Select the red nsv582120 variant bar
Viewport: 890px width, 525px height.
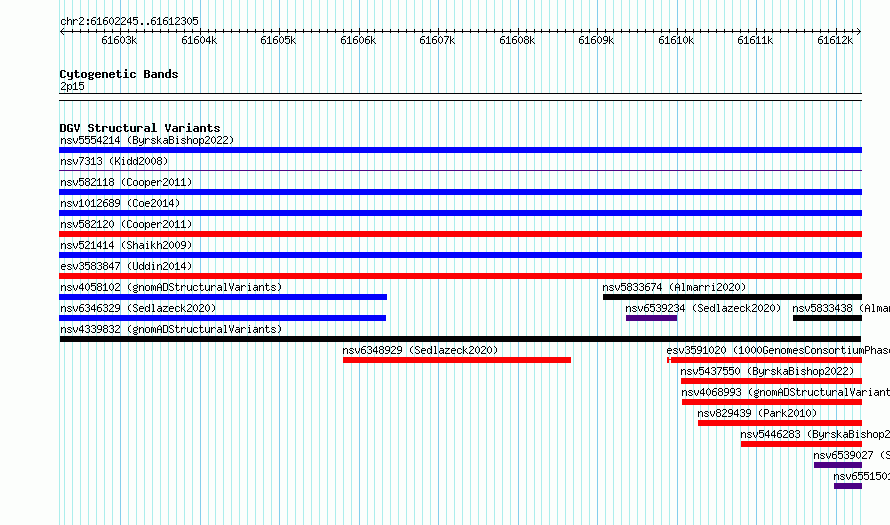(460, 234)
